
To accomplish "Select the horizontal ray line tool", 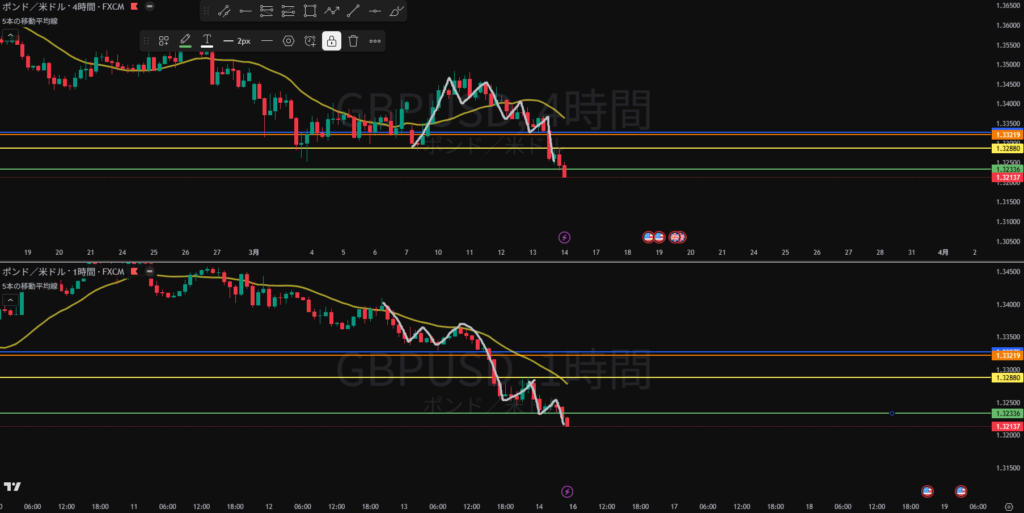I will tap(244, 12).
